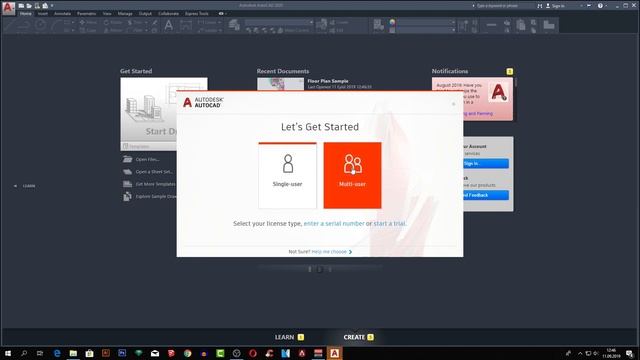Show hidden system tray icons chevron
Viewport: 640px width, 360px height.
(580, 353)
